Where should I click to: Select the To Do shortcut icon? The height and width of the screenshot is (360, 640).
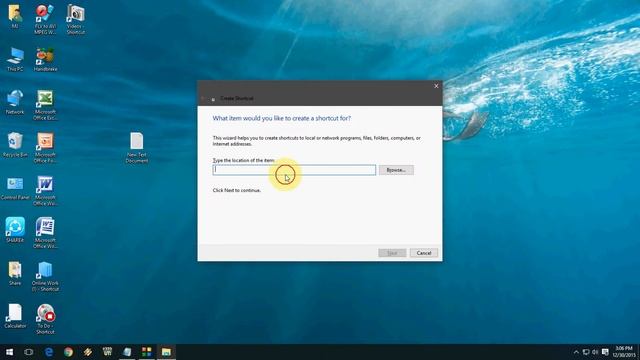45,319
